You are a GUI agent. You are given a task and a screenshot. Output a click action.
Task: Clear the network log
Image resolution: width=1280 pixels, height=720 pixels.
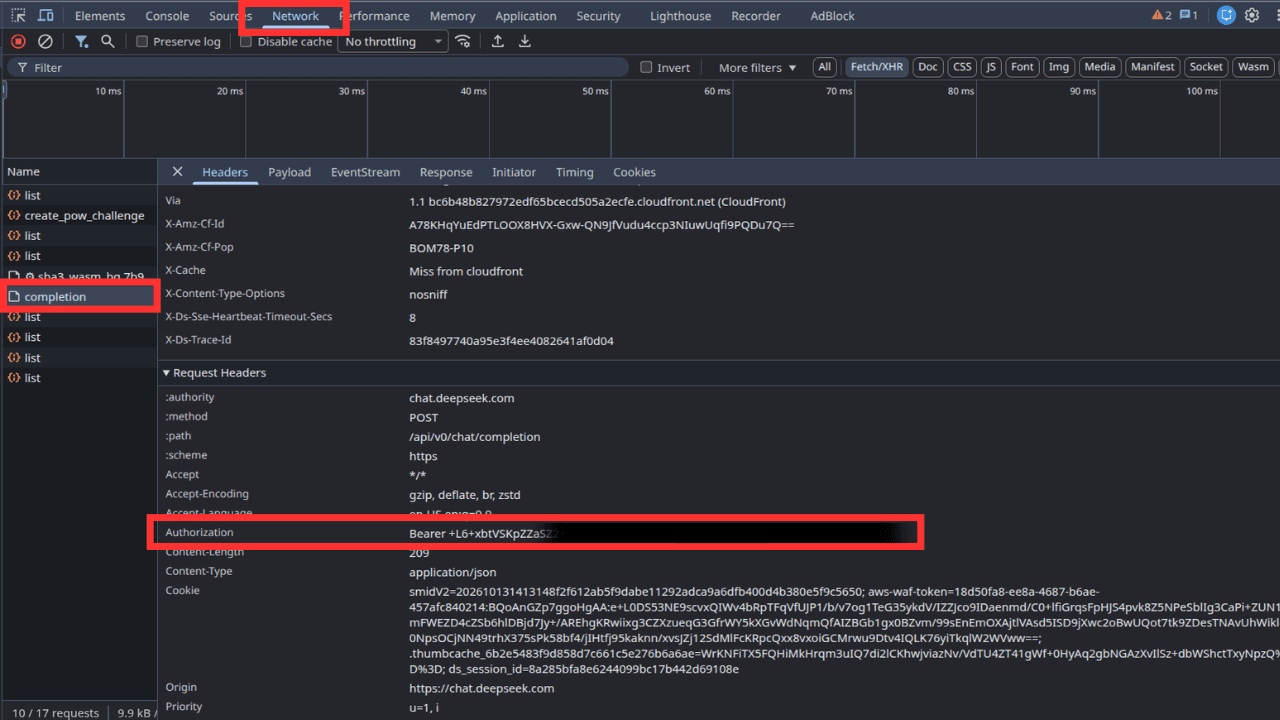point(45,41)
